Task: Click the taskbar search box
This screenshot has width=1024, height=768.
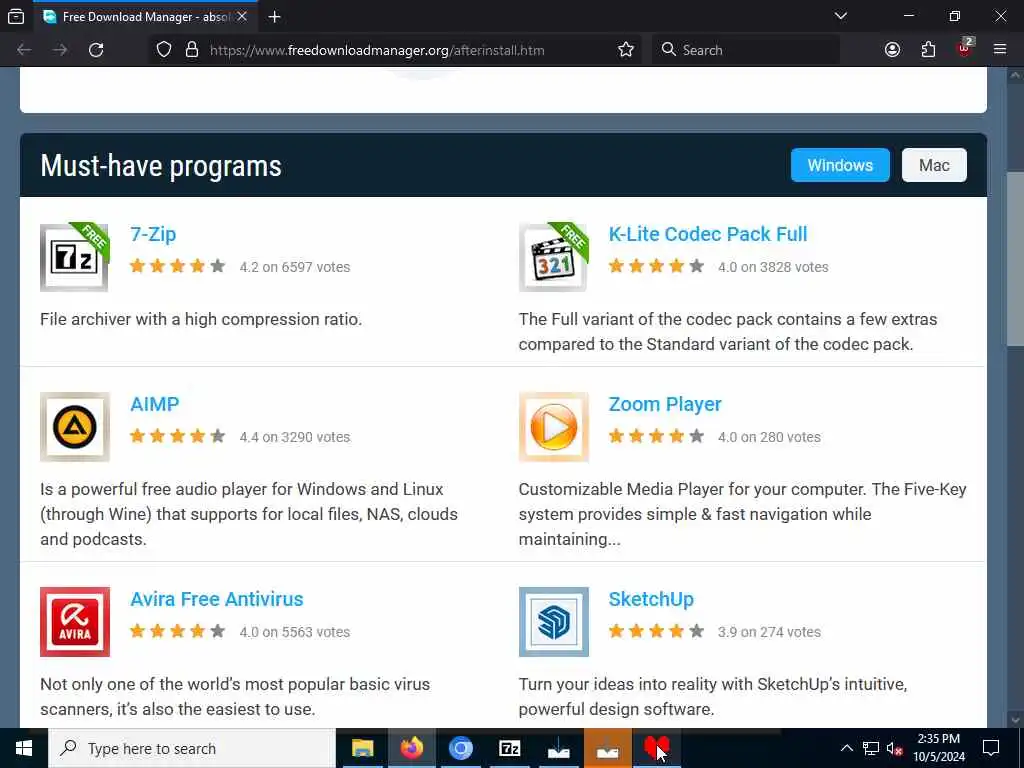Action: click(x=192, y=748)
